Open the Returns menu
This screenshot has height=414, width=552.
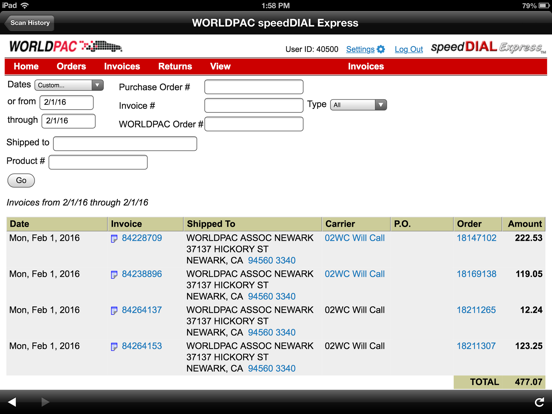175,67
